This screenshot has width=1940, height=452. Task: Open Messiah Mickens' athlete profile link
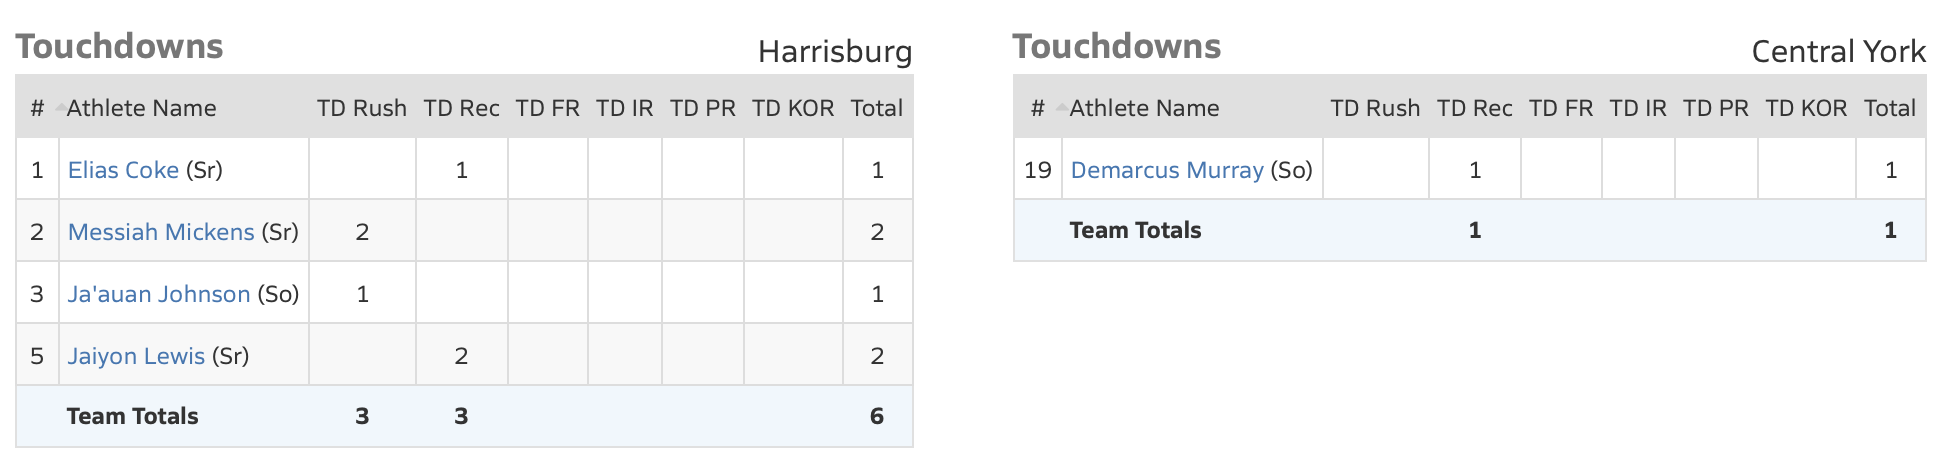pyautogui.click(x=161, y=232)
